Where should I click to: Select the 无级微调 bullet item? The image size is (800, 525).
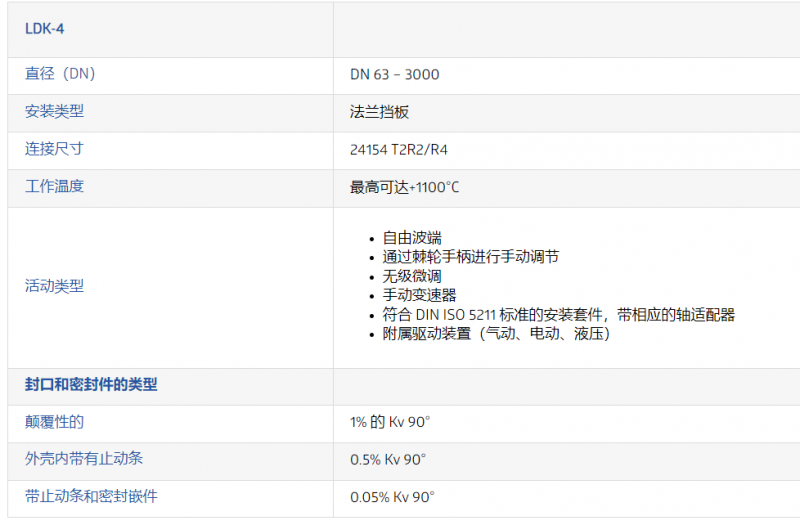point(412,276)
